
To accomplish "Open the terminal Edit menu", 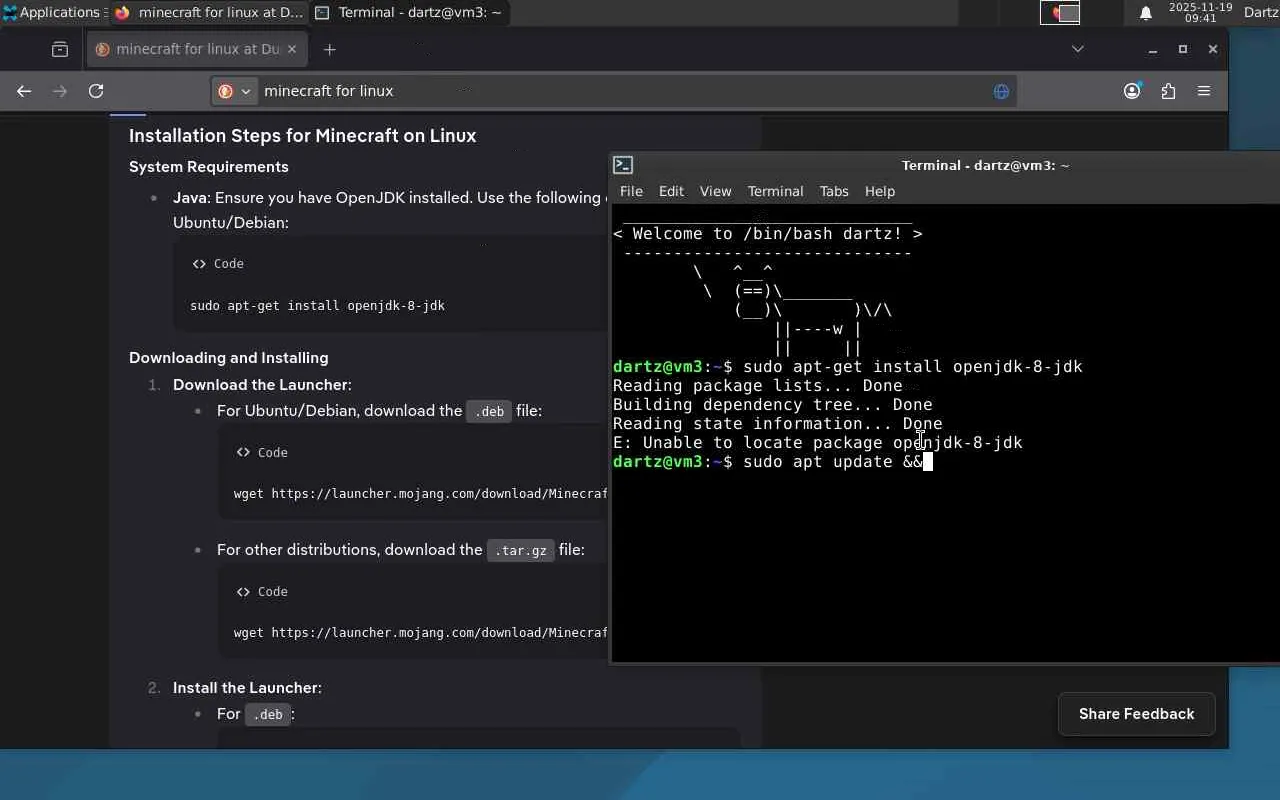I will [x=671, y=191].
